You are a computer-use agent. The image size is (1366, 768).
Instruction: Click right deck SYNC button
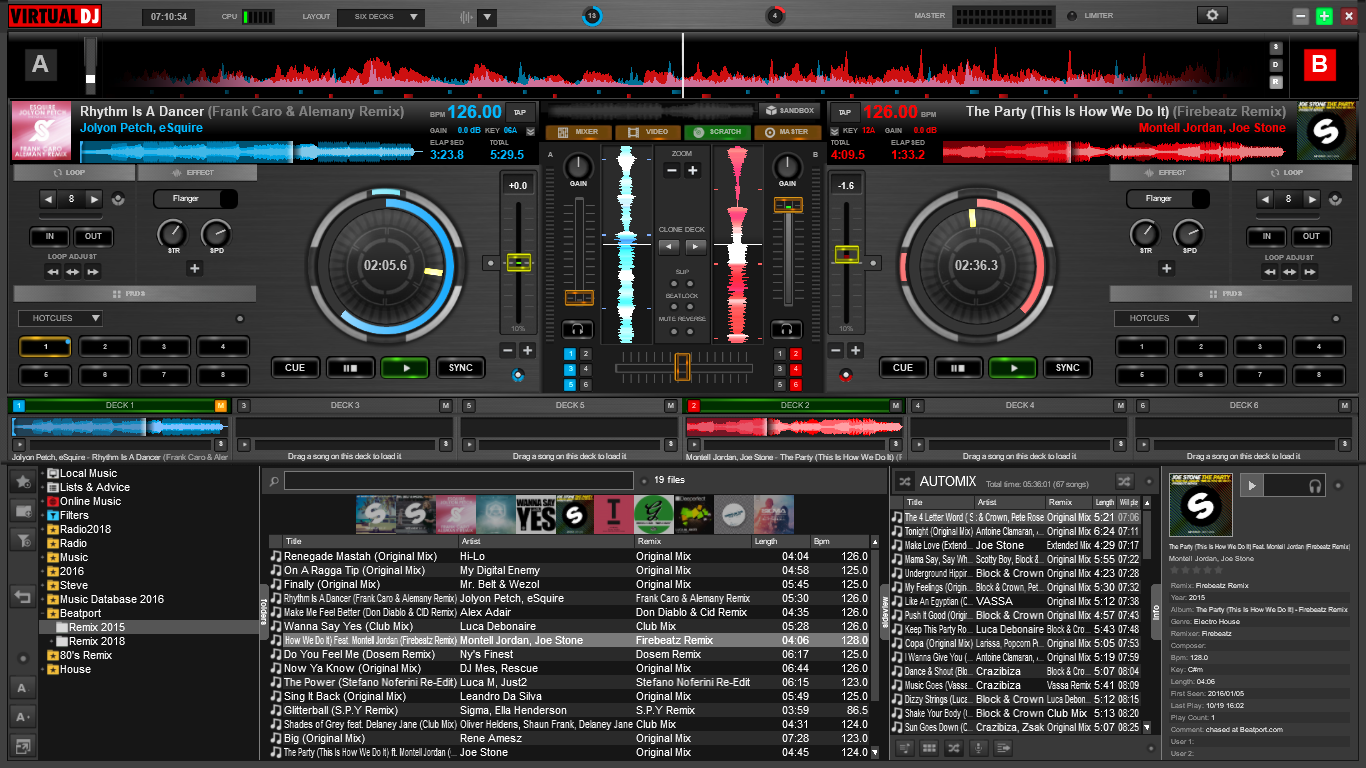coord(1068,368)
